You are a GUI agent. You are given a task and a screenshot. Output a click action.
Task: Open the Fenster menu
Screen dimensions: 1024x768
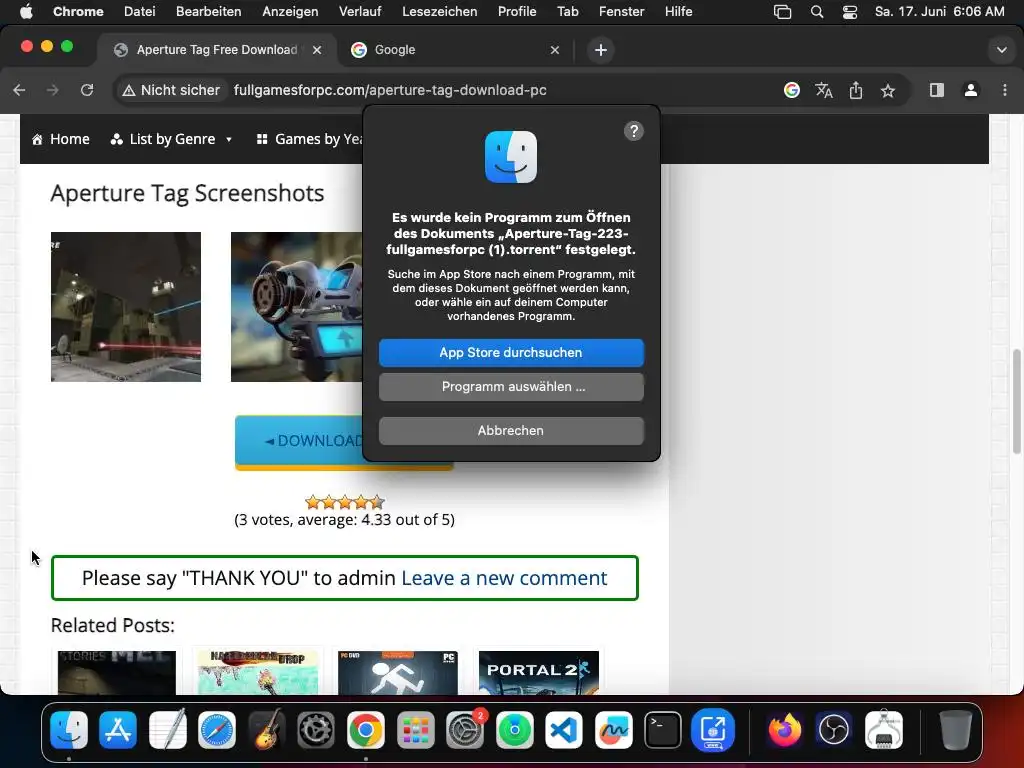[x=622, y=12]
